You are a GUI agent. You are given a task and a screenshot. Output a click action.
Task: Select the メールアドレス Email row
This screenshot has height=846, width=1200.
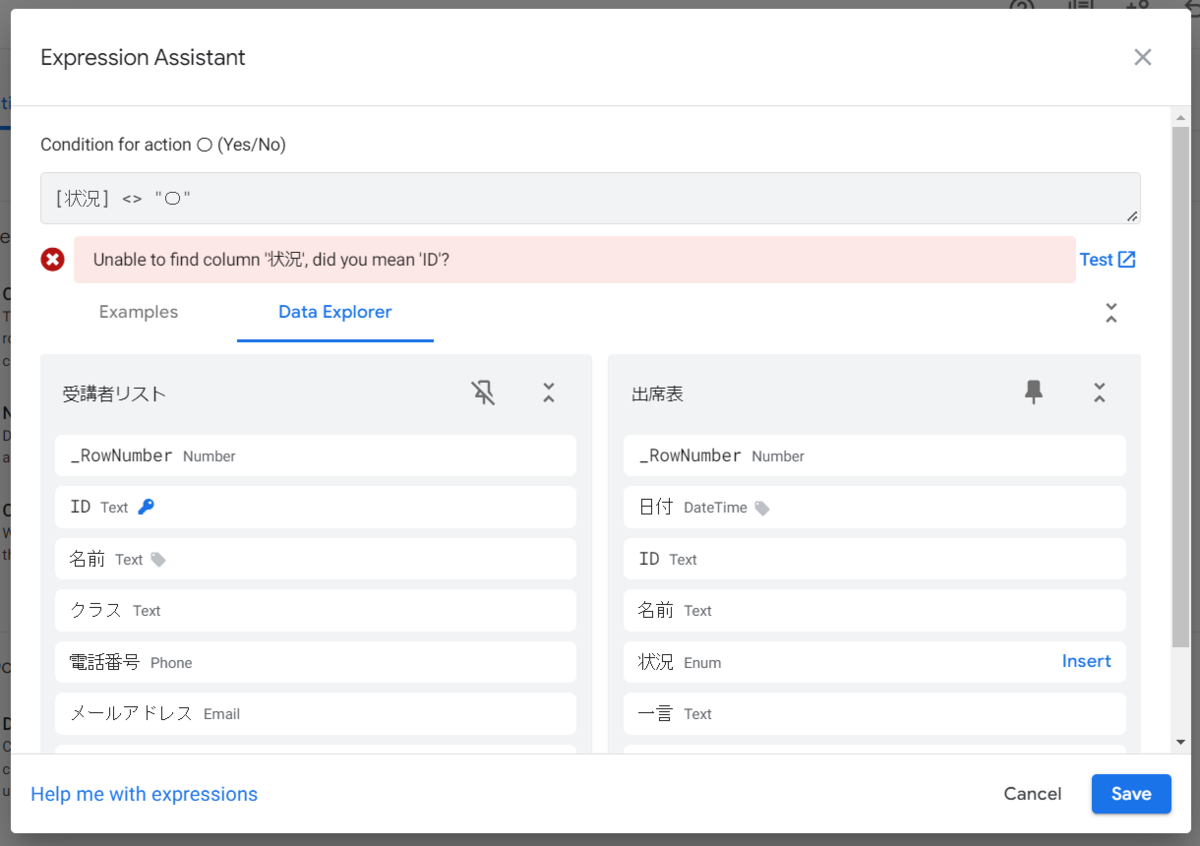pyautogui.click(x=316, y=713)
